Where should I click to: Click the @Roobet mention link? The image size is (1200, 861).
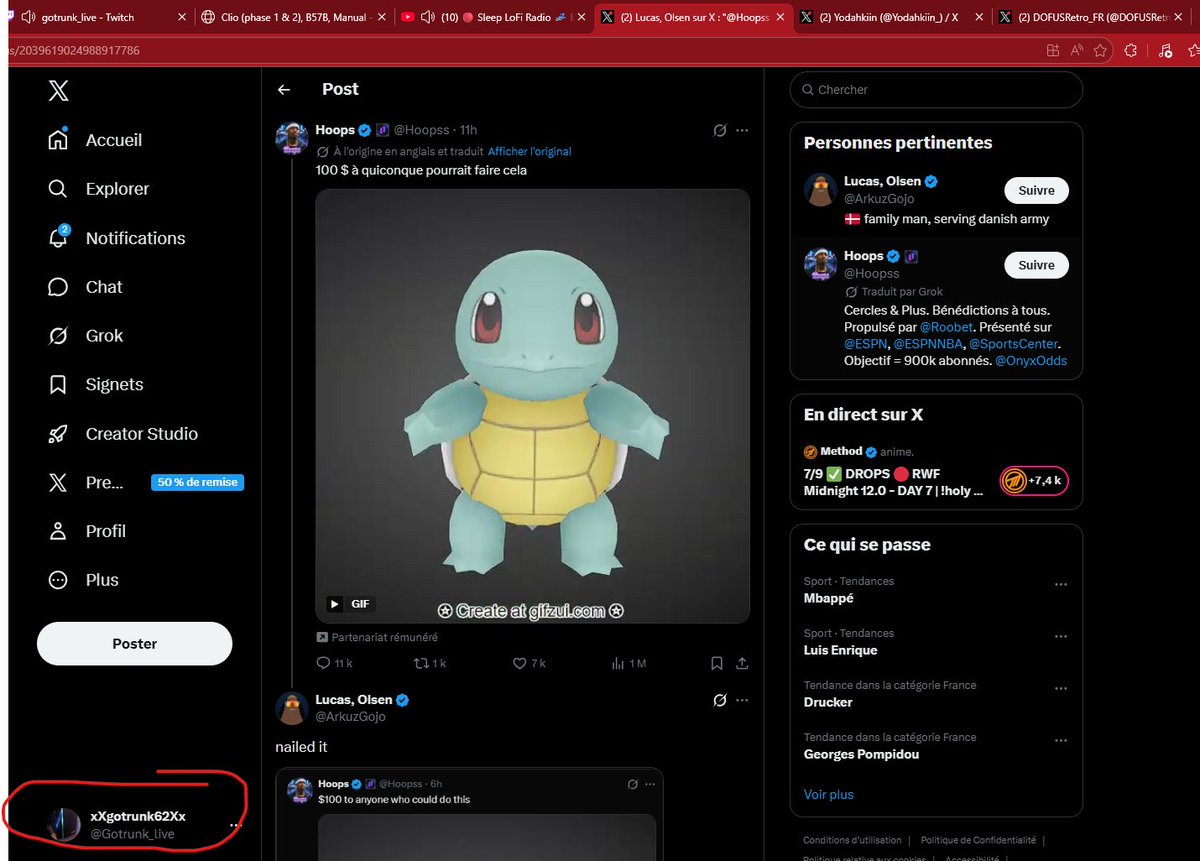[x=947, y=327]
